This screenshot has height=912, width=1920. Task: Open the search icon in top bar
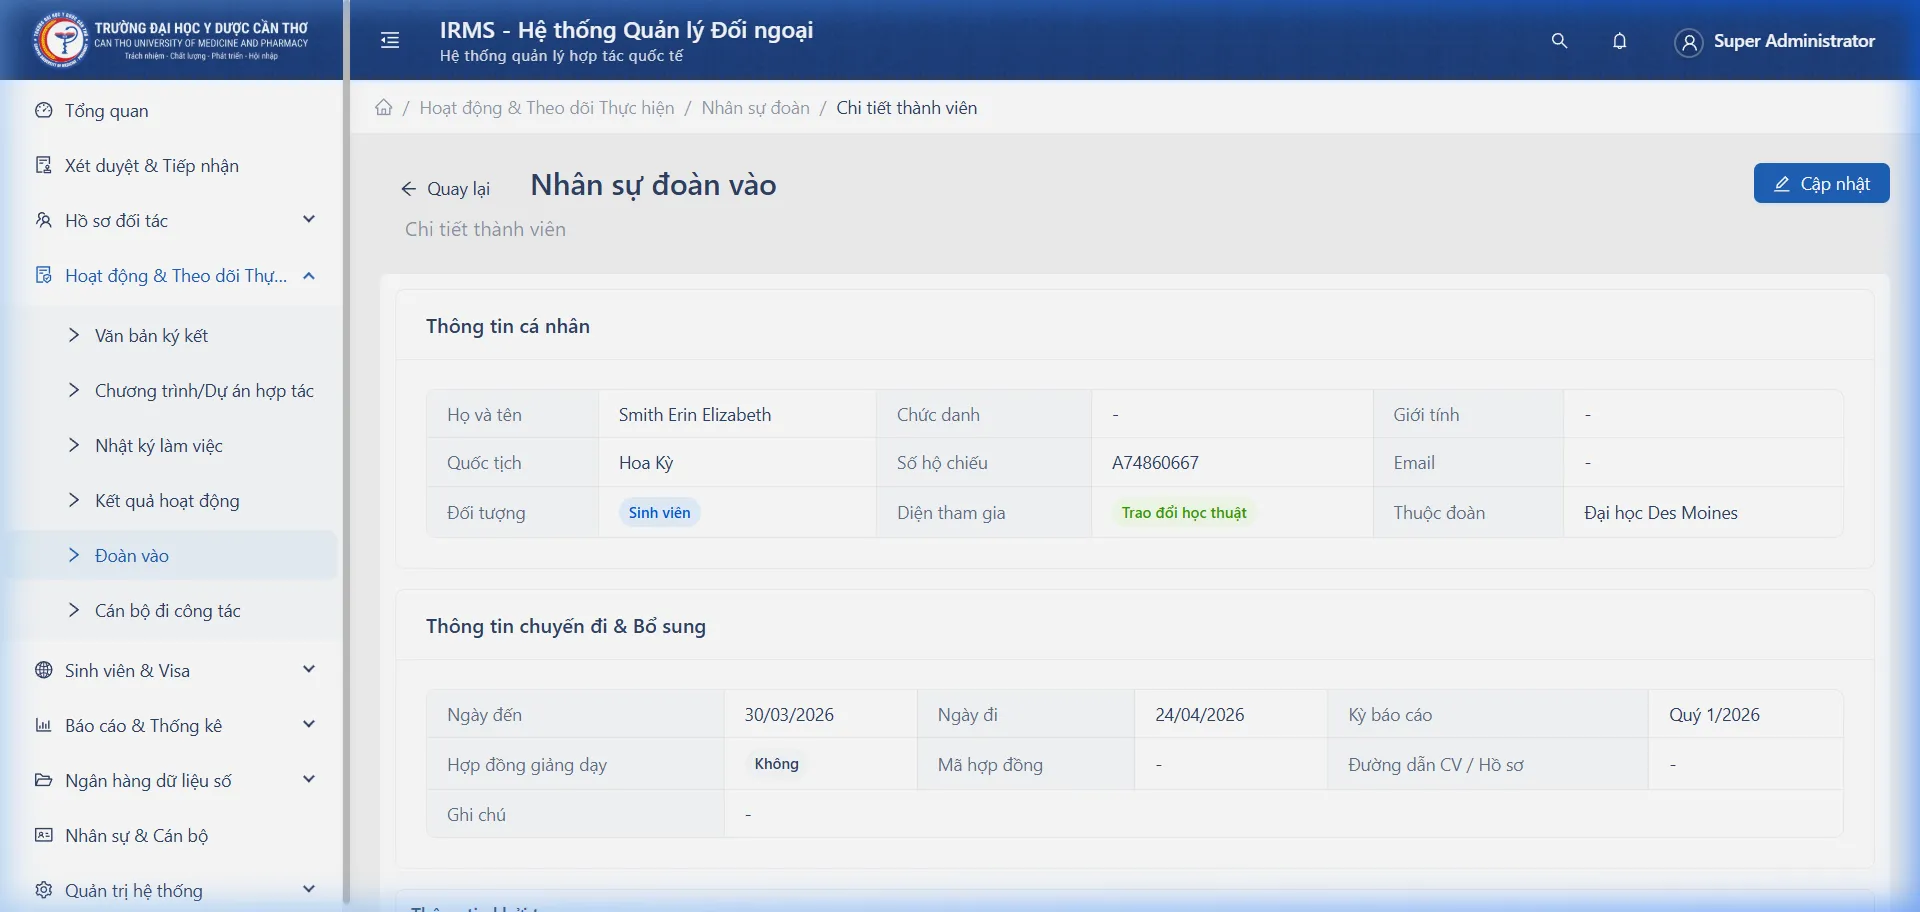pos(1558,41)
